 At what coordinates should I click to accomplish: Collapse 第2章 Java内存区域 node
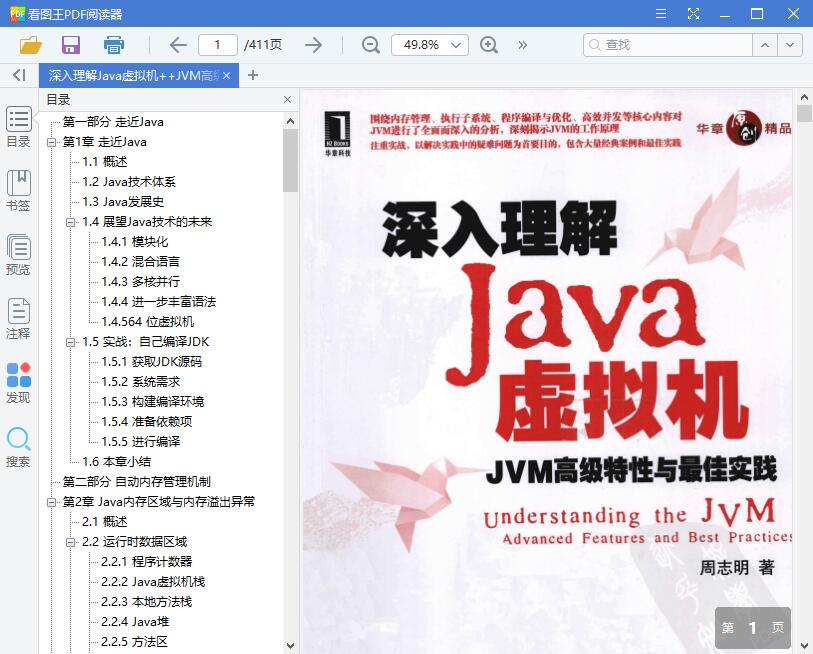51,502
